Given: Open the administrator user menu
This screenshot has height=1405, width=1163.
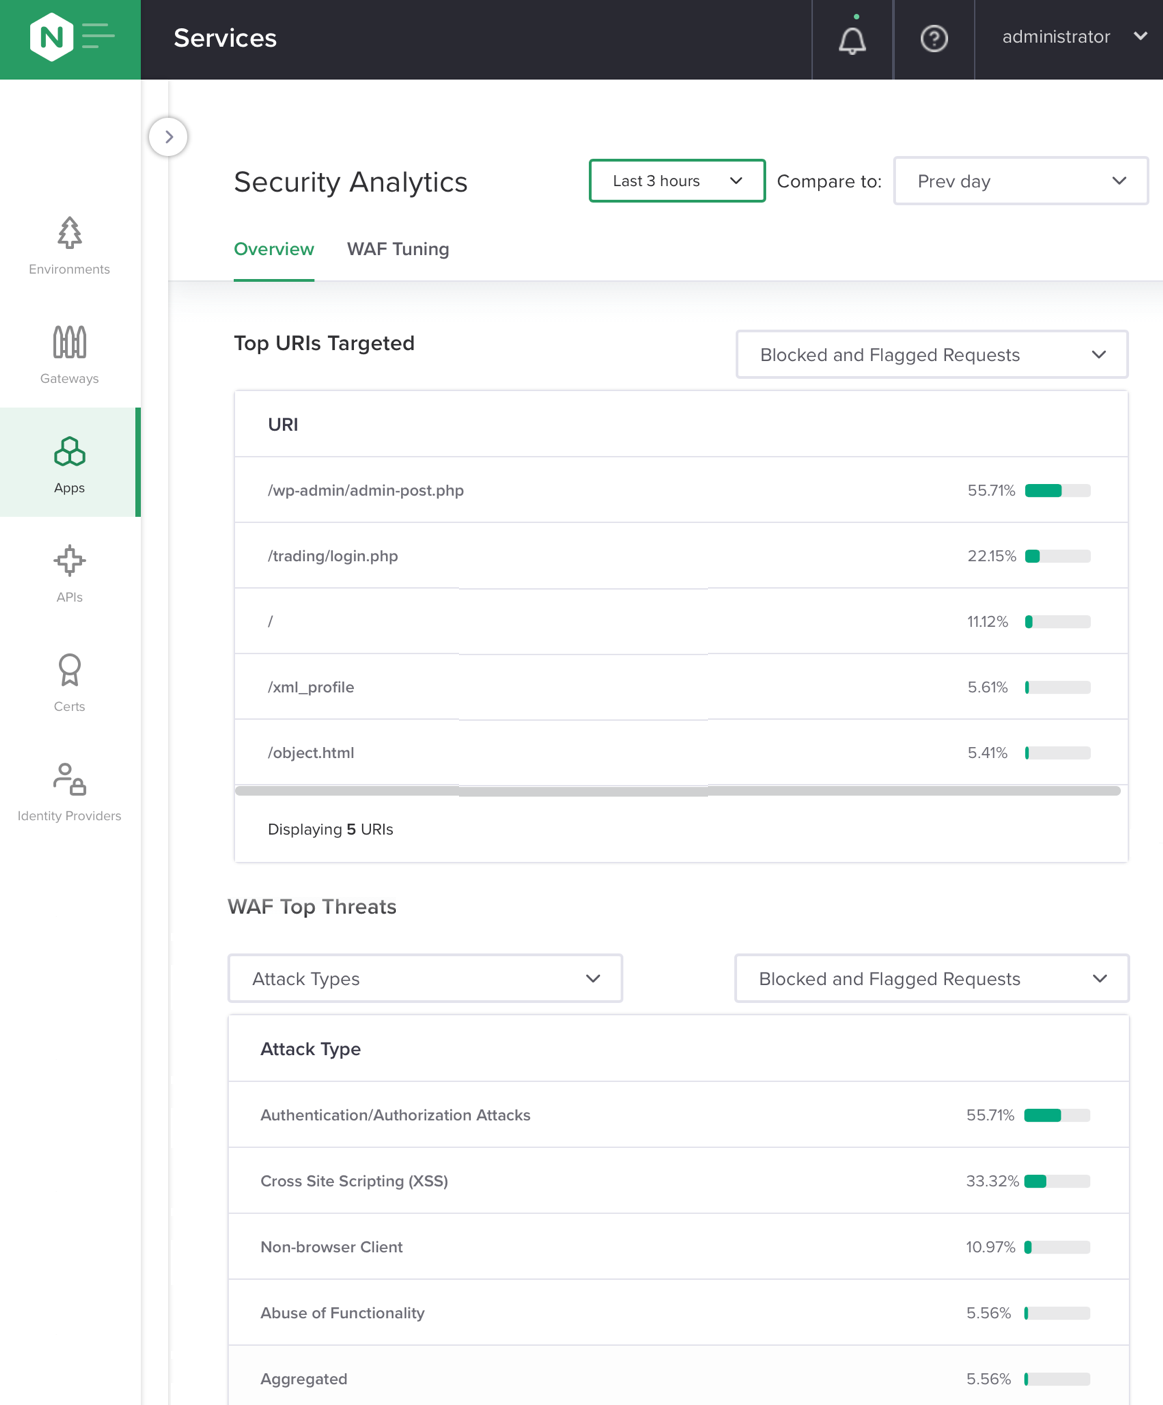Looking at the screenshot, I should click(x=1073, y=37).
